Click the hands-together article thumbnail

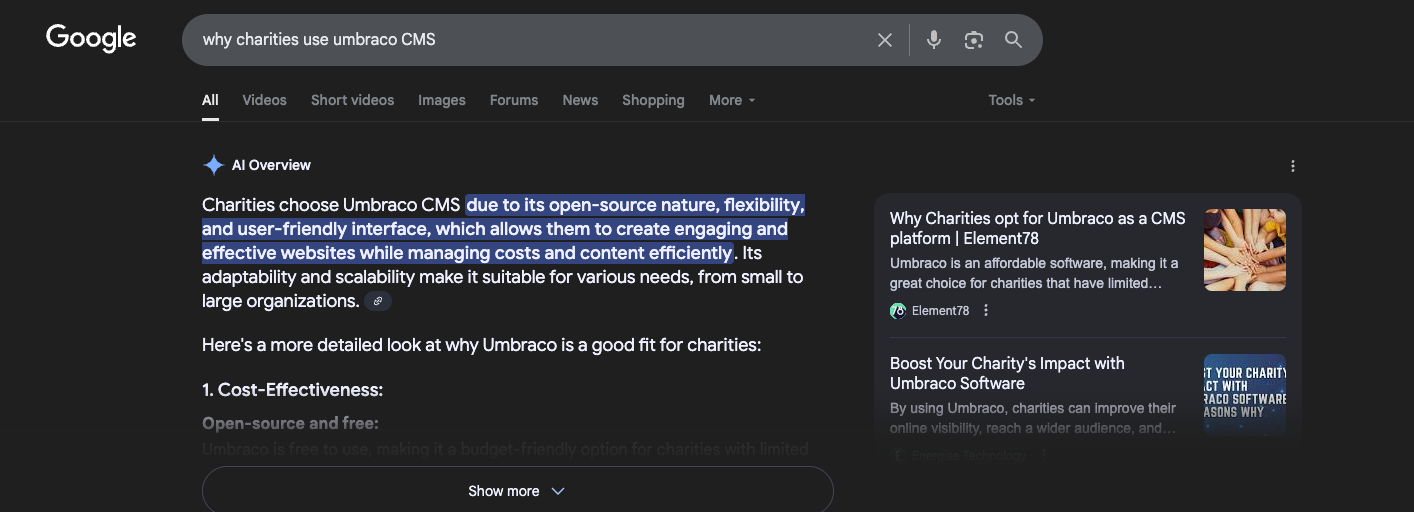1244,250
